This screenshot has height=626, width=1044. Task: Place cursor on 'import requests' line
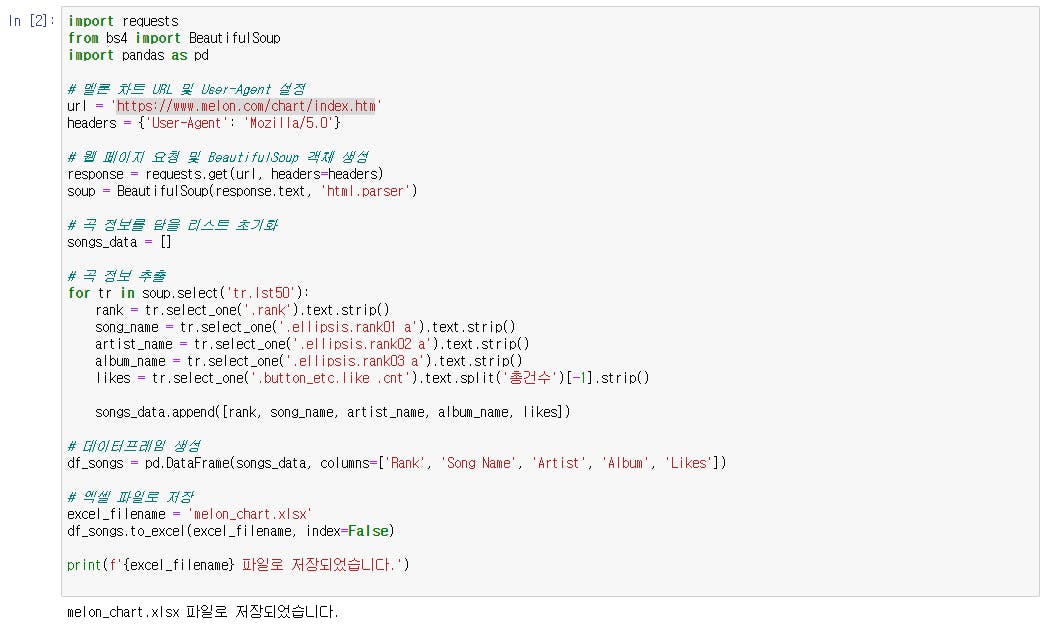(x=123, y=21)
